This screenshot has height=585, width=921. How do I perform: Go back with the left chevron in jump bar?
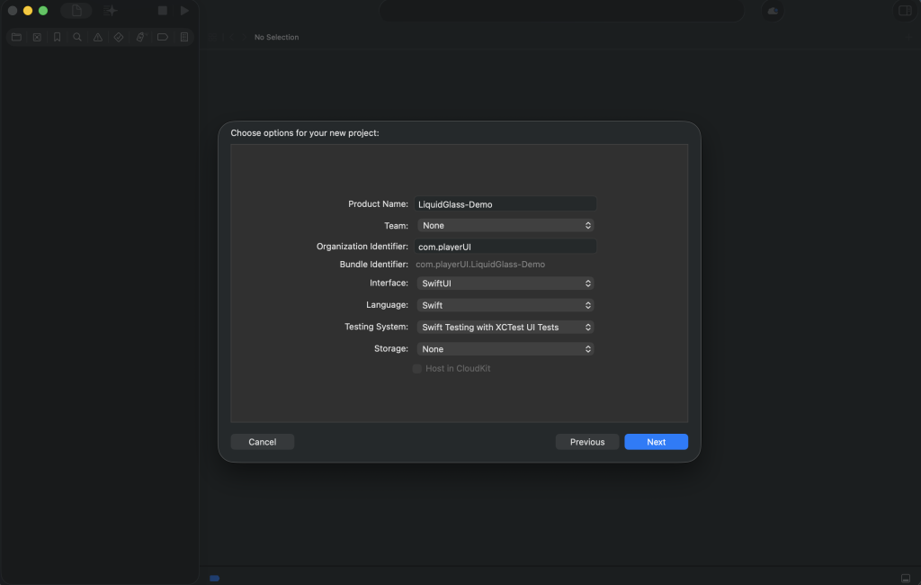point(231,37)
